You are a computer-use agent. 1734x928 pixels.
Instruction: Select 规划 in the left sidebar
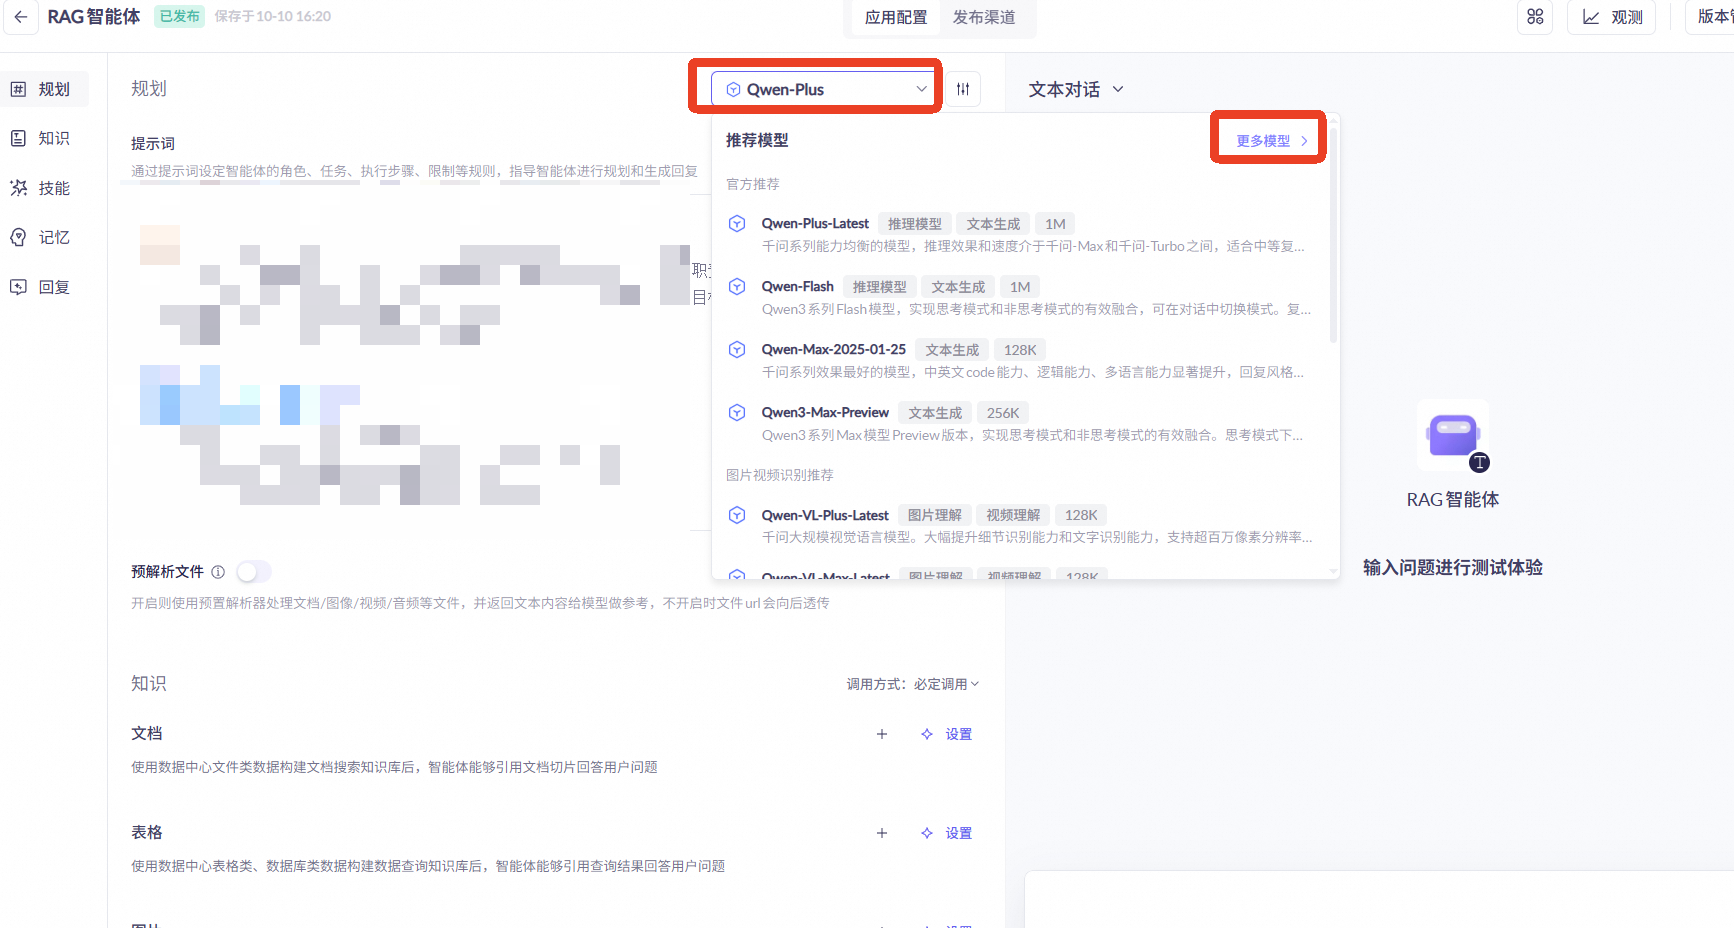click(x=44, y=89)
